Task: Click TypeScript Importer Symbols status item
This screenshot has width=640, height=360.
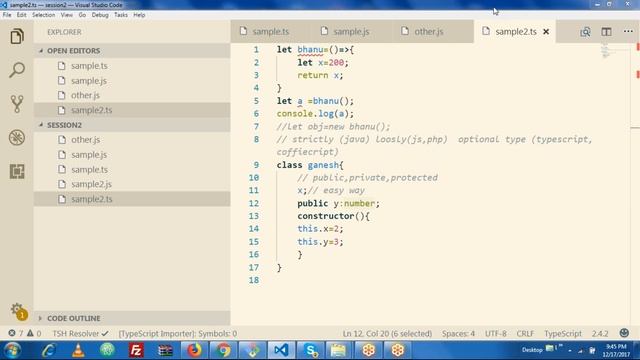Action: coord(178,333)
